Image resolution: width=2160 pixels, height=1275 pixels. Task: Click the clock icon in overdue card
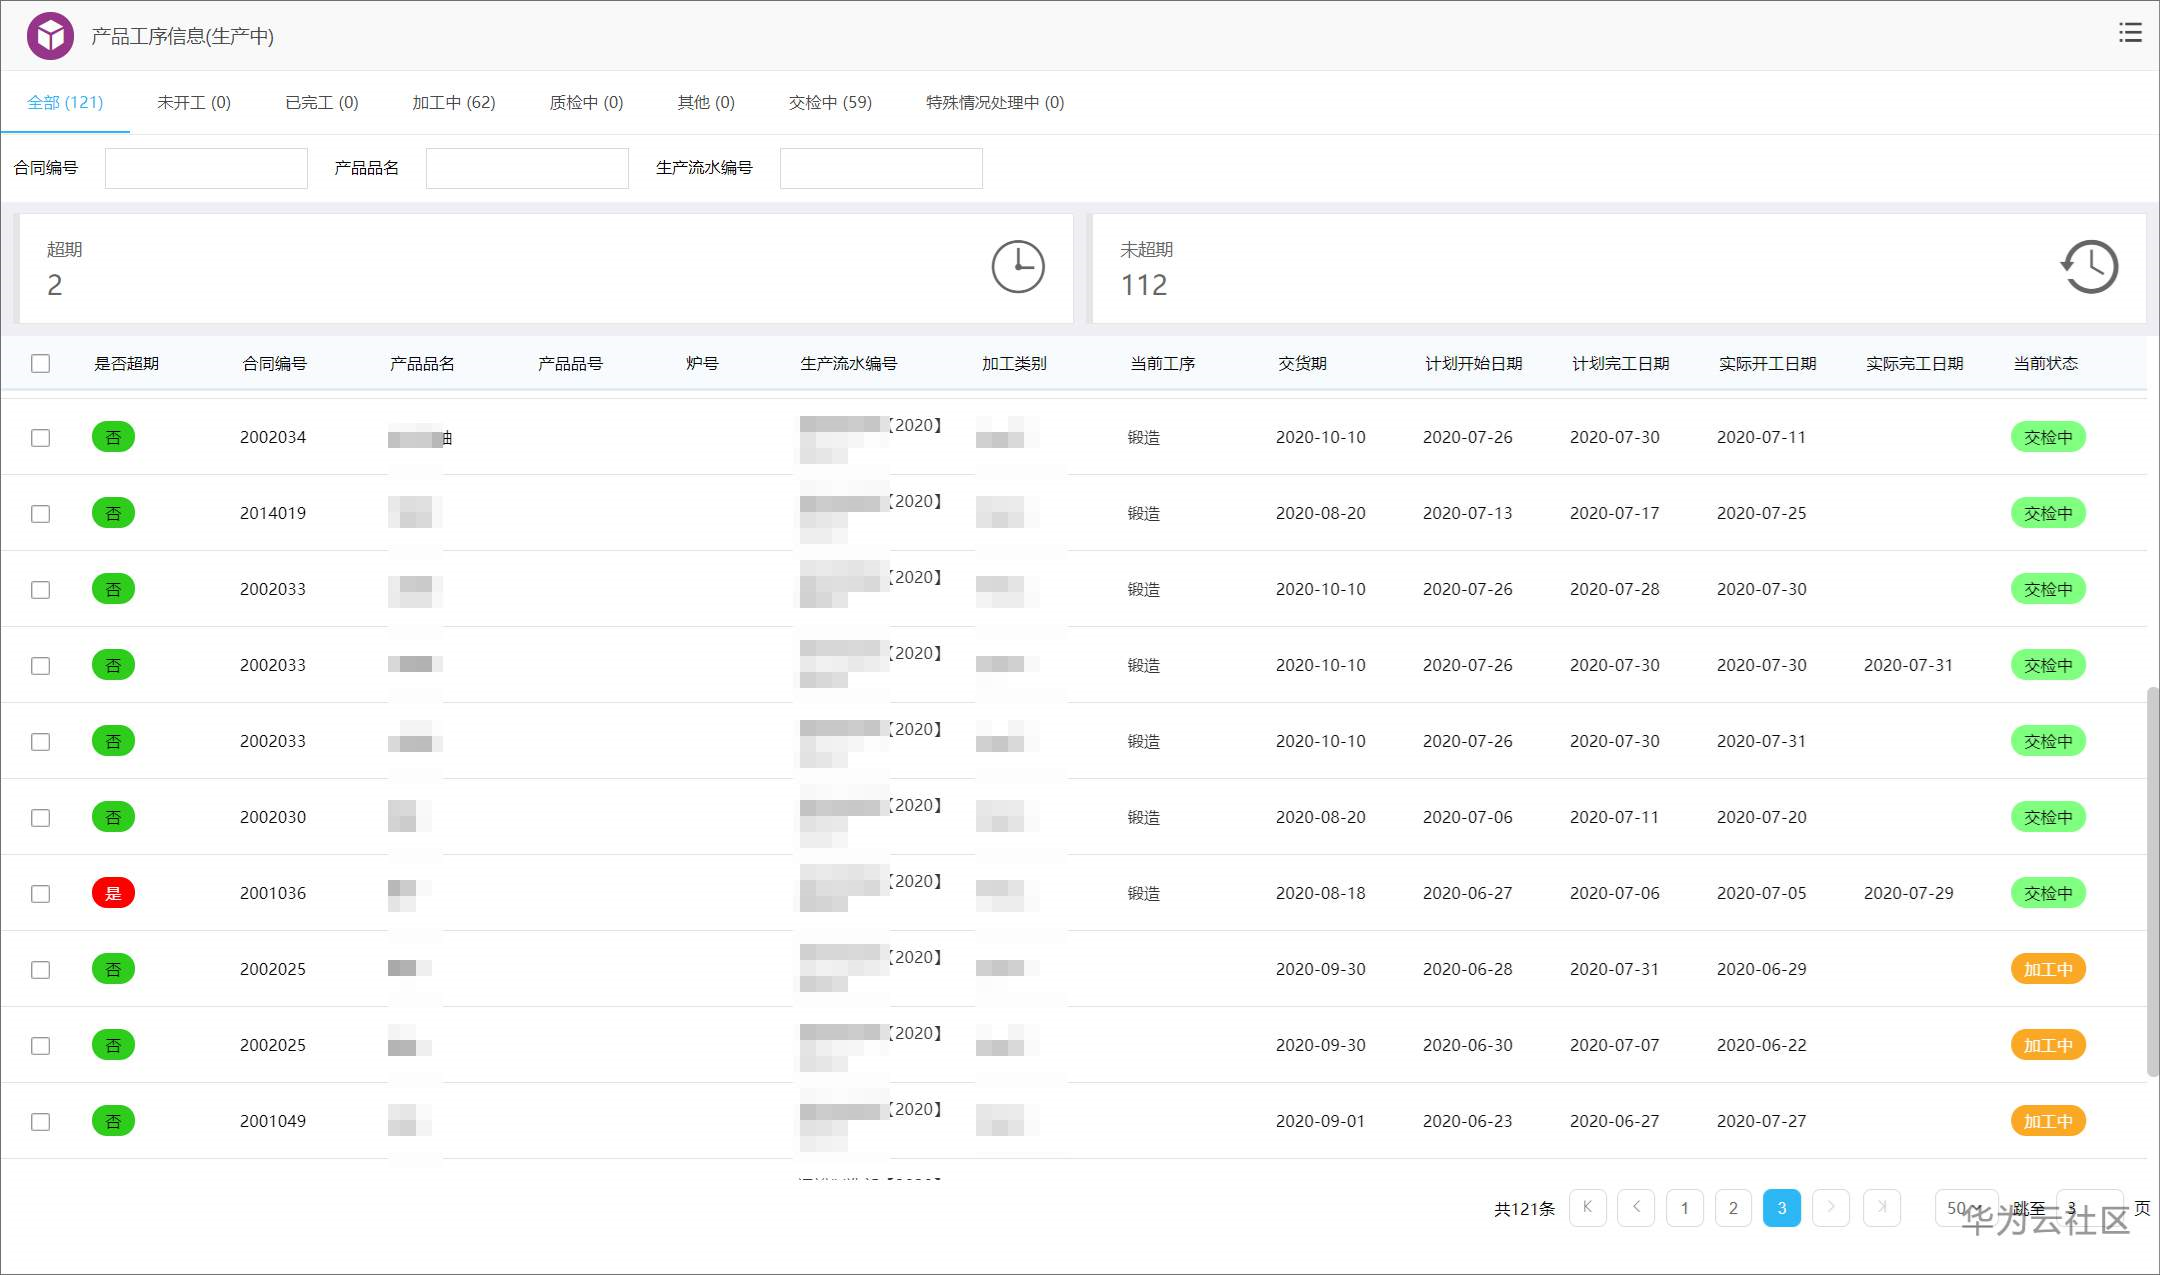1018,267
